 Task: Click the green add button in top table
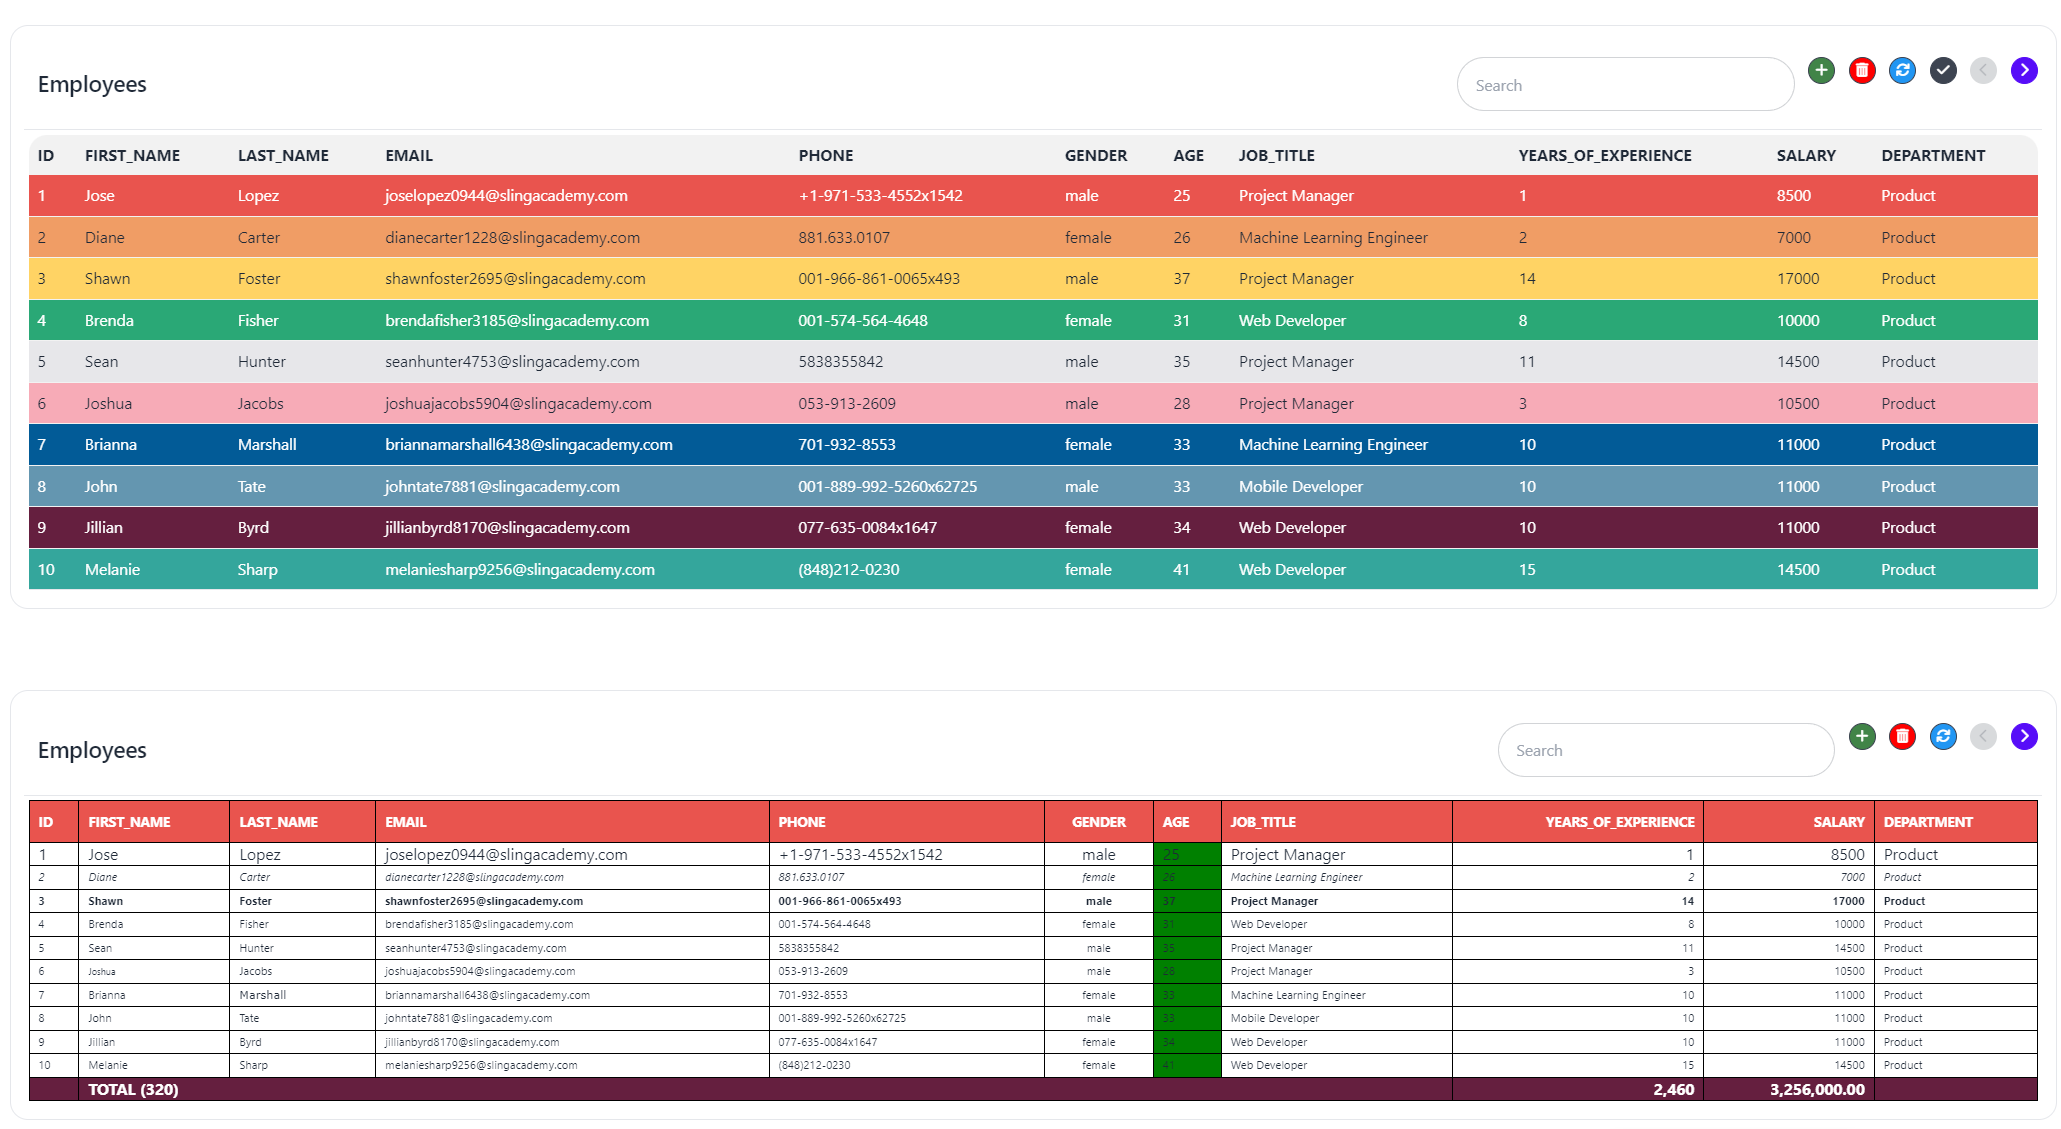[1821, 70]
